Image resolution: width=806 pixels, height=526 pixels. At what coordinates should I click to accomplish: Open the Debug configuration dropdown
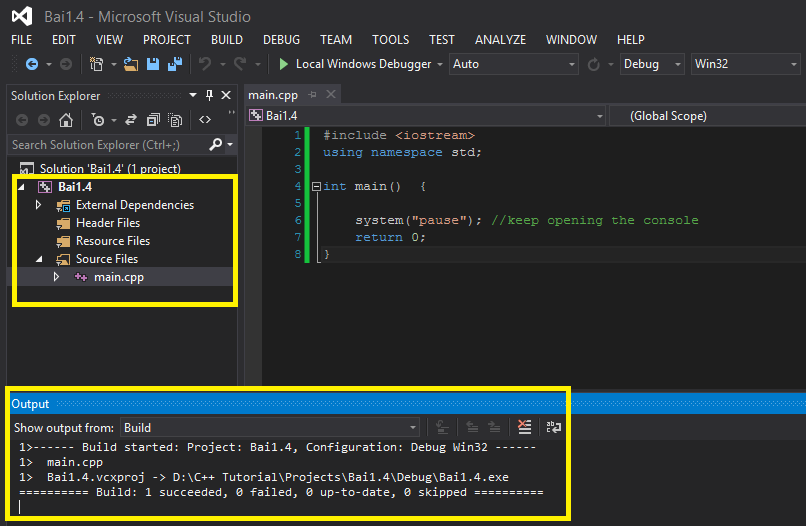[x=652, y=64]
